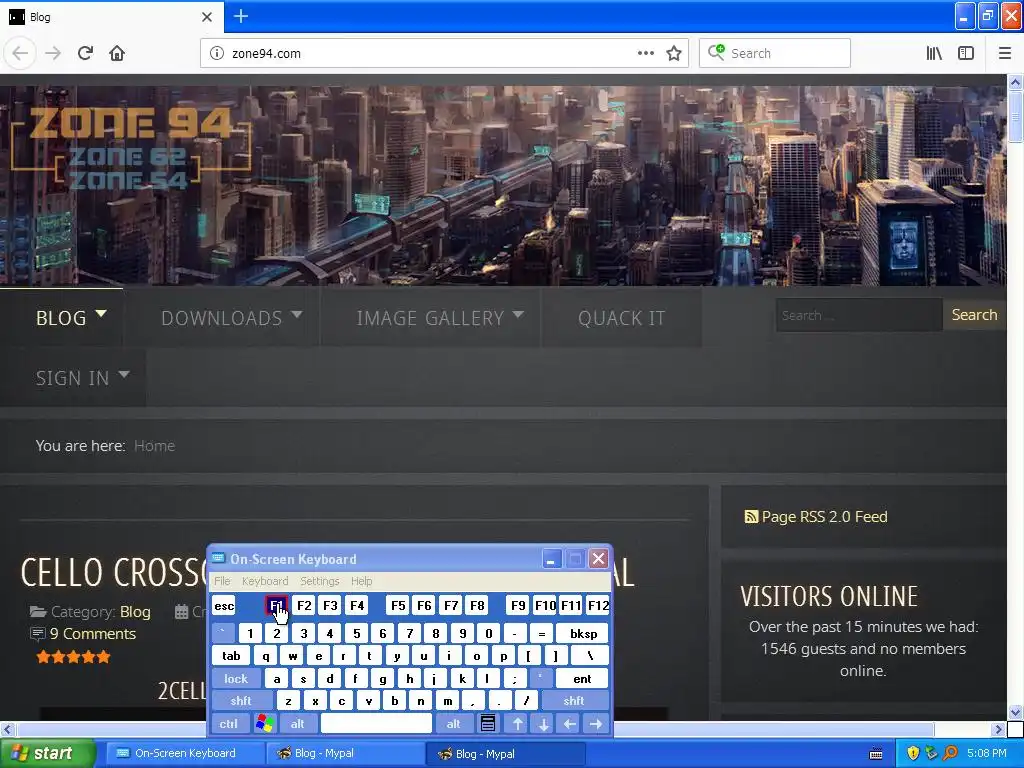Viewport: 1024px width, 768px height.
Task: Open the Settings menu in On-Screen Keyboard
Action: coord(319,581)
